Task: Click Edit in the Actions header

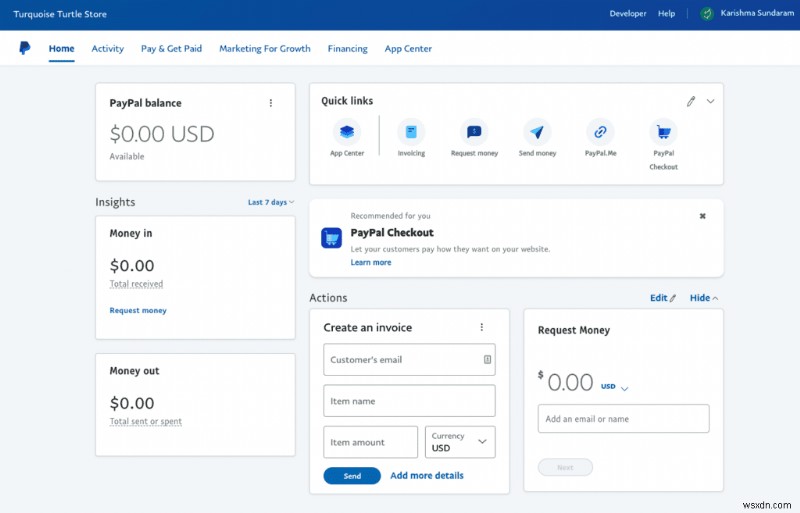Action: point(663,298)
